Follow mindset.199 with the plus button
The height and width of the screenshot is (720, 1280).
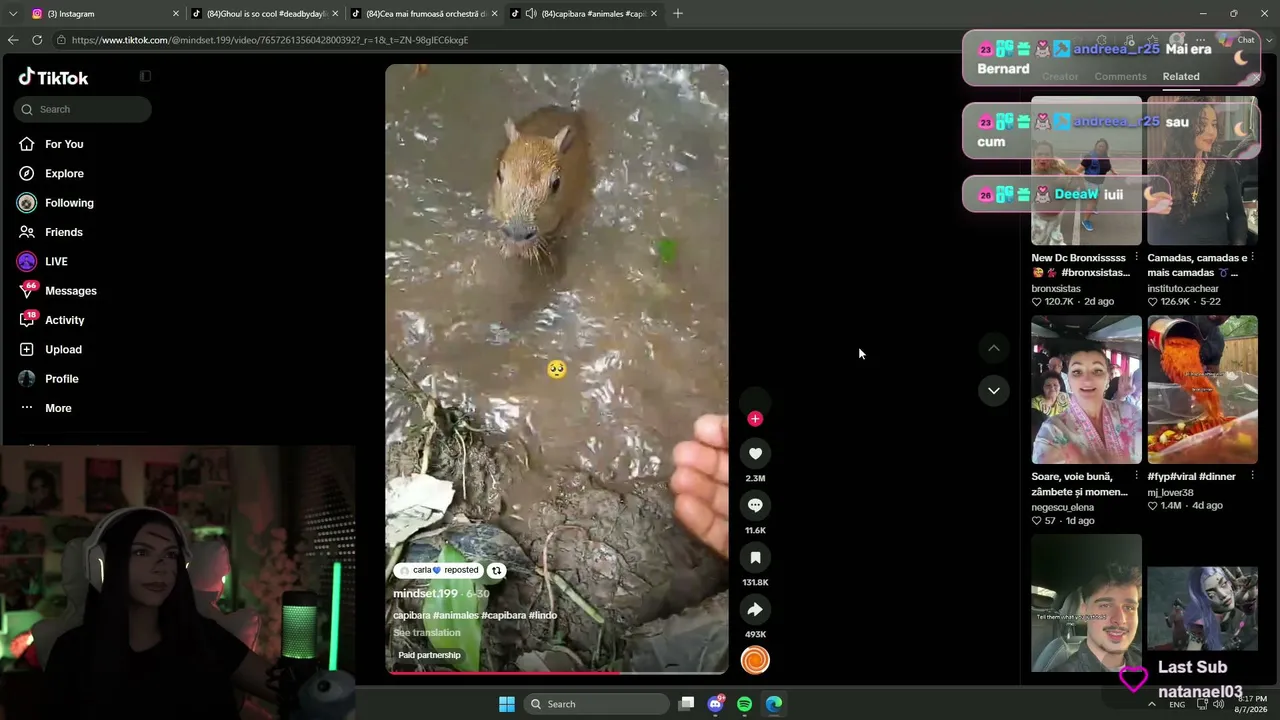755,419
